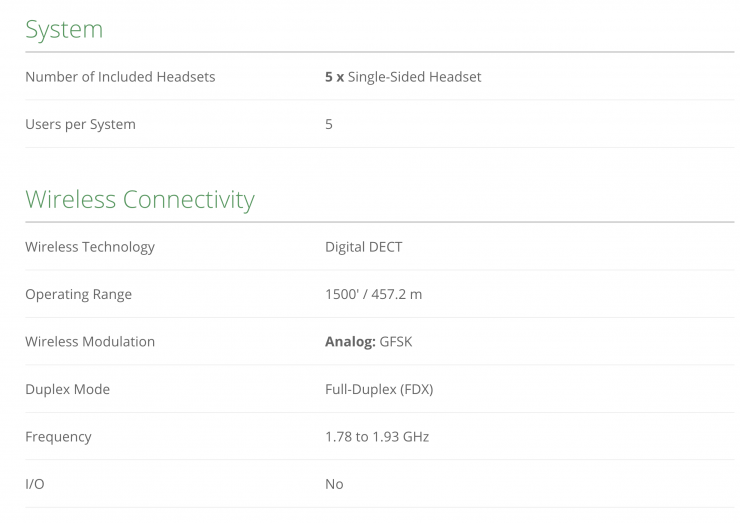Viewport: 740px width, 523px height.
Task: Click the Digital DECT value
Action: tap(363, 247)
